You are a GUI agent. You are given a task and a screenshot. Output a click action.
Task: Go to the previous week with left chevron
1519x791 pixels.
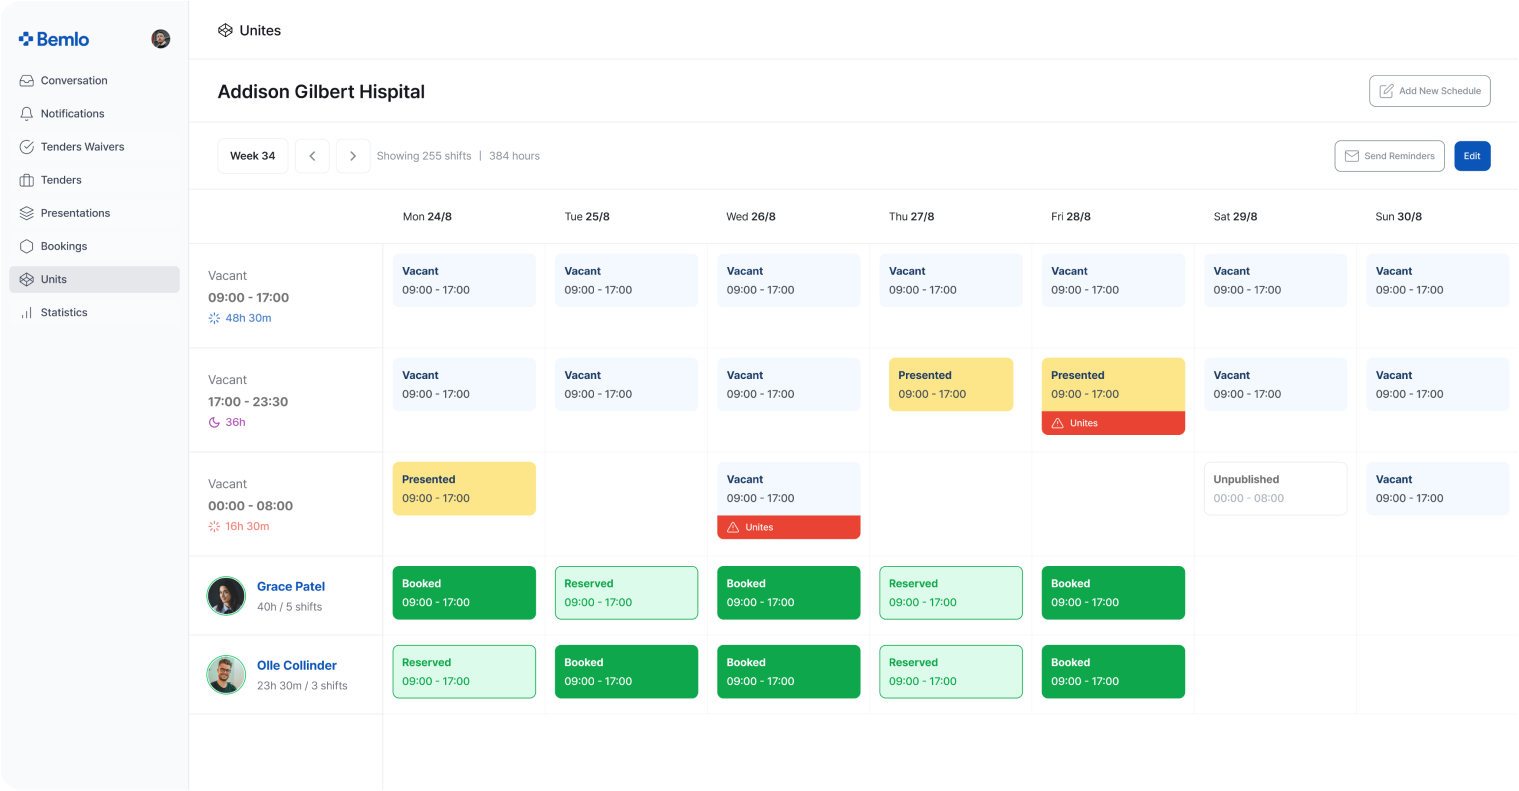coord(312,156)
